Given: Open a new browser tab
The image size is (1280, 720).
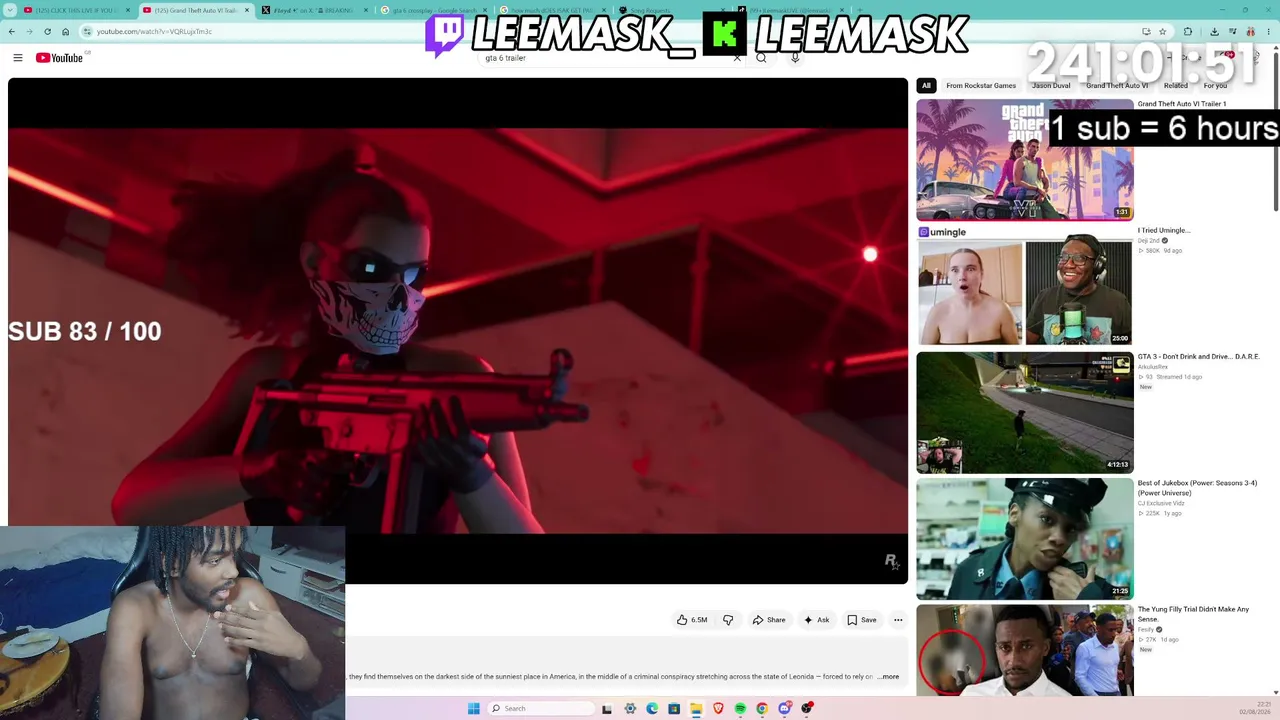Looking at the screenshot, I should pyautogui.click(x=859, y=10).
